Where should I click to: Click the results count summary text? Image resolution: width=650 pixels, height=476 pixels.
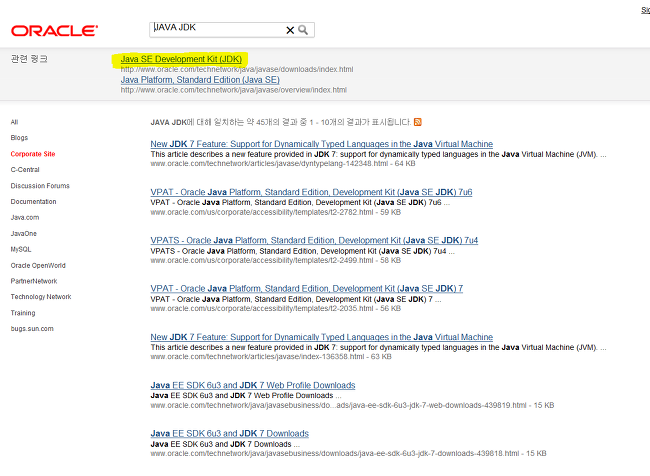pyautogui.click(x=281, y=122)
